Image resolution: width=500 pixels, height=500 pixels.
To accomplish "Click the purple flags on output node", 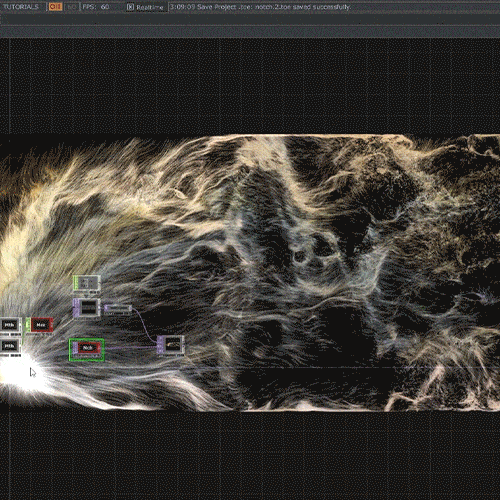I will (160, 344).
